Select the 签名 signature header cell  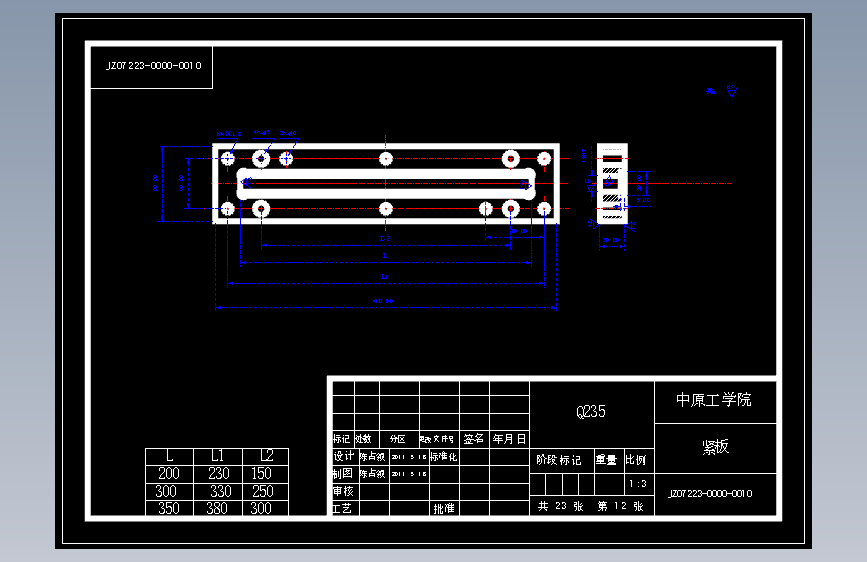[474, 439]
